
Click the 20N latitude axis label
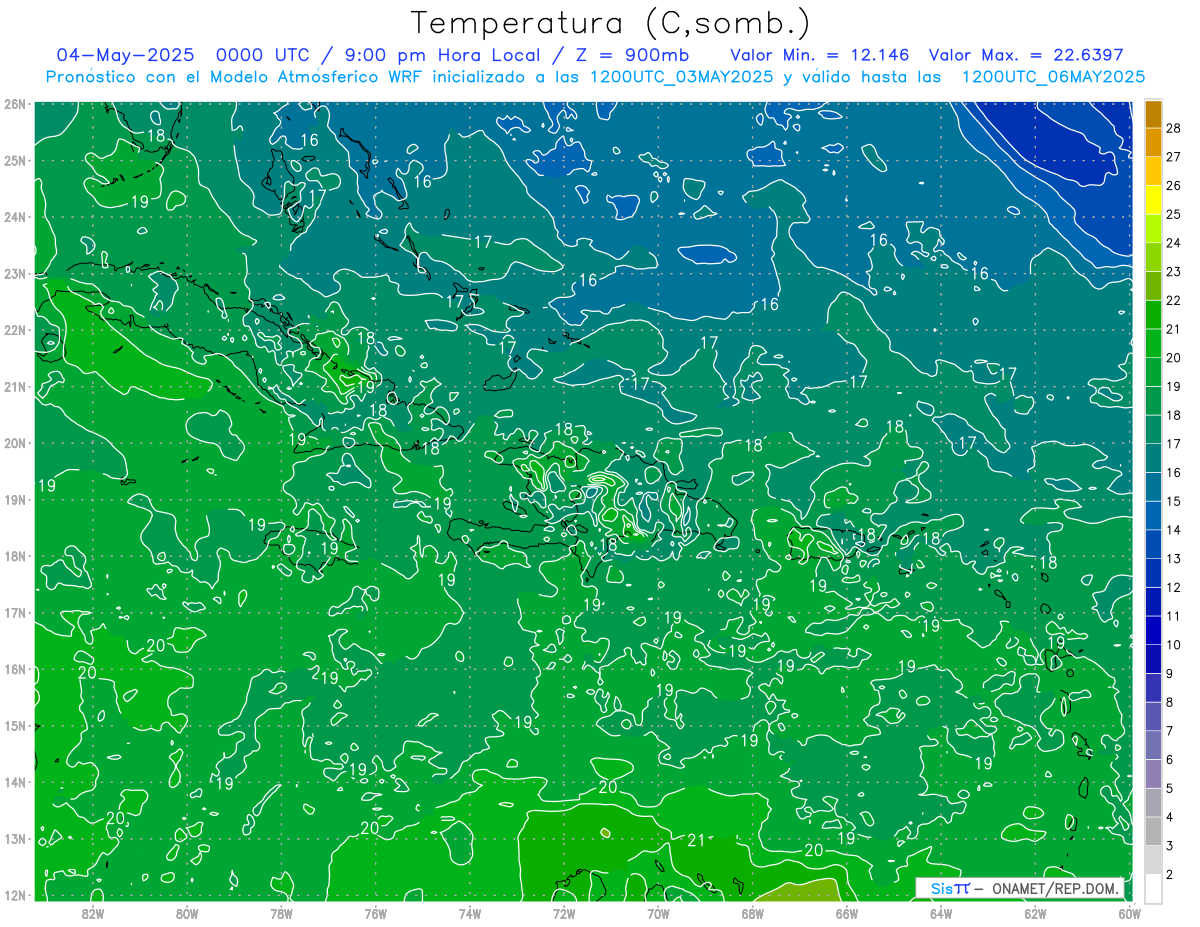(15, 443)
